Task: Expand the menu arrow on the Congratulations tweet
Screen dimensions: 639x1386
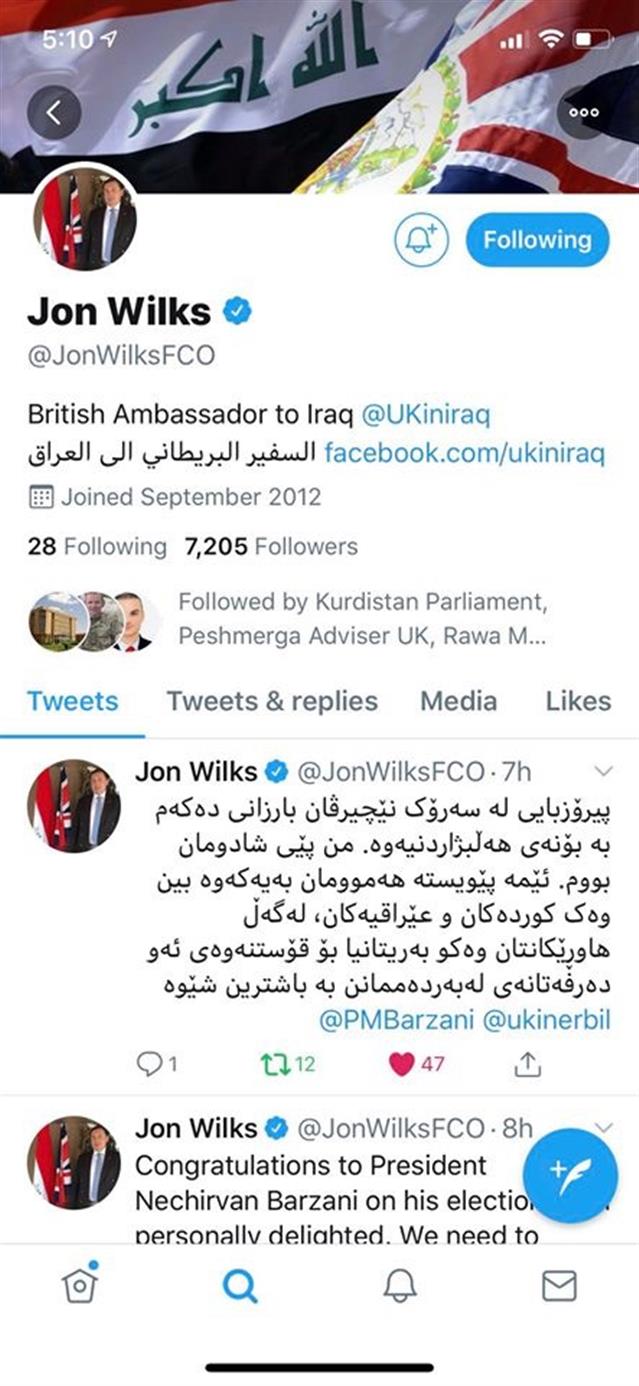Action: pos(602,1127)
